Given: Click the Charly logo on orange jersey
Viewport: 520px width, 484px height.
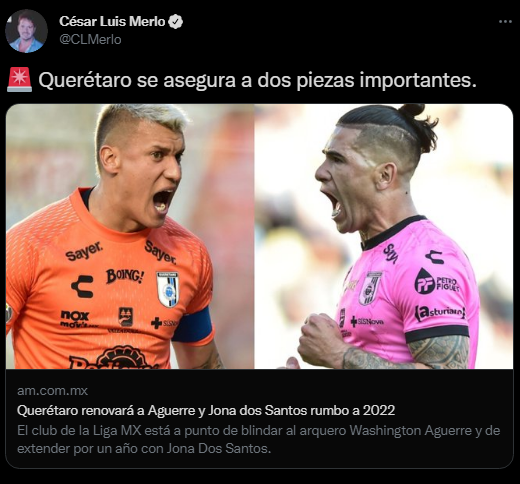Looking at the screenshot, I should tap(82, 286).
